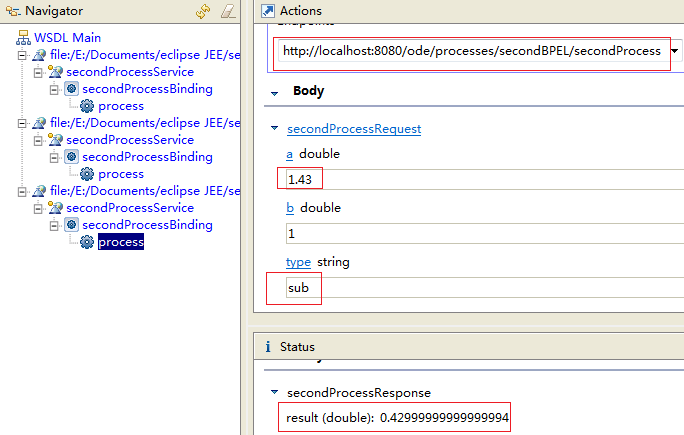Click the first process operation gear icon
Image resolution: width=684 pixels, height=435 pixels.
[x=87, y=106]
